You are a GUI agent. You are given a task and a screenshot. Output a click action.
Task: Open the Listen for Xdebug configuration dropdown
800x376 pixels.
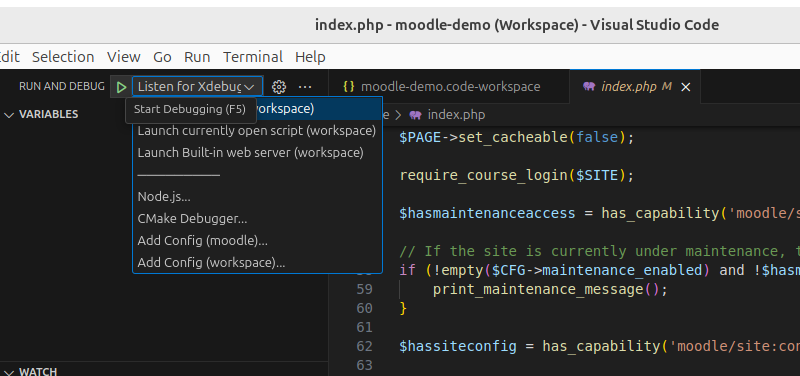pyautogui.click(x=197, y=87)
